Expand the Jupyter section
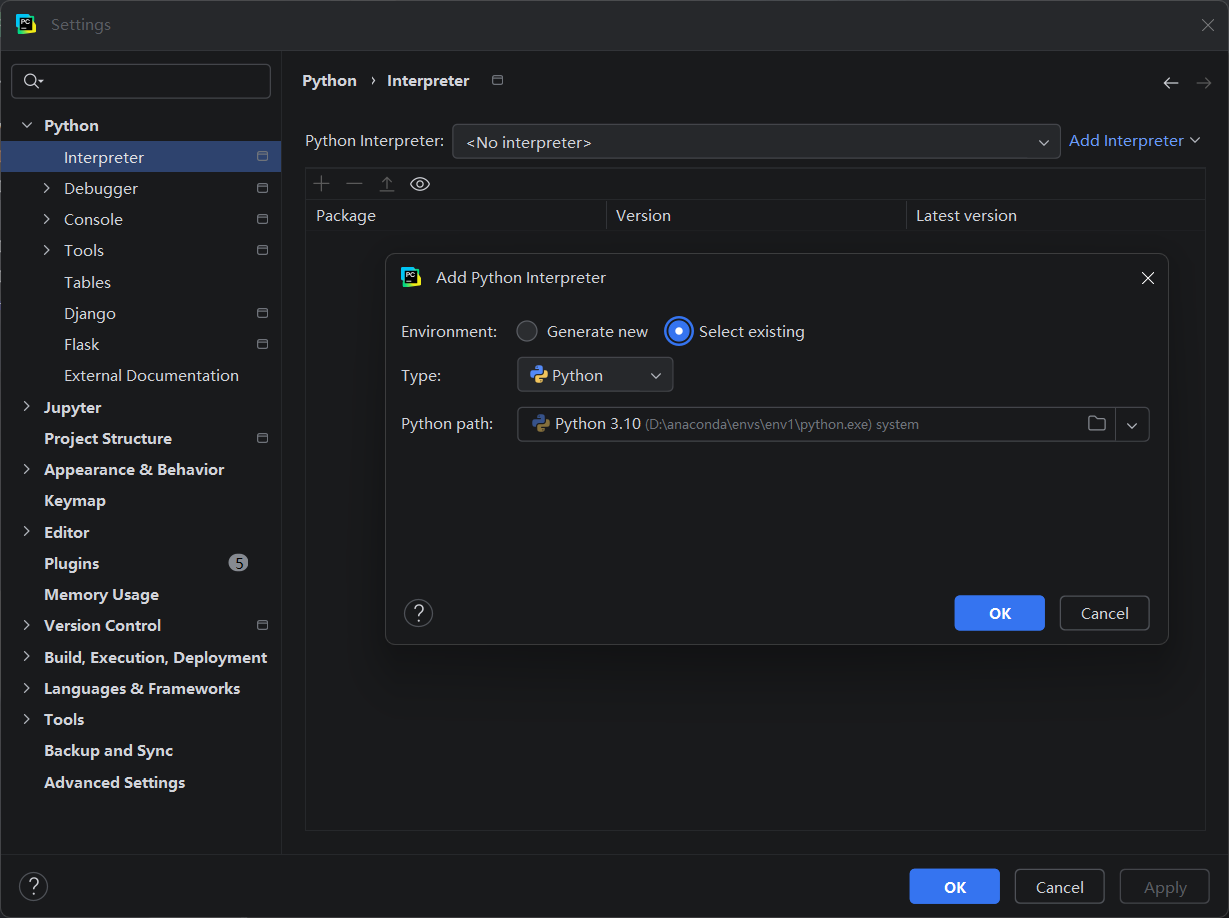Image resolution: width=1229 pixels, height=918 pixels. click(27, 407)
